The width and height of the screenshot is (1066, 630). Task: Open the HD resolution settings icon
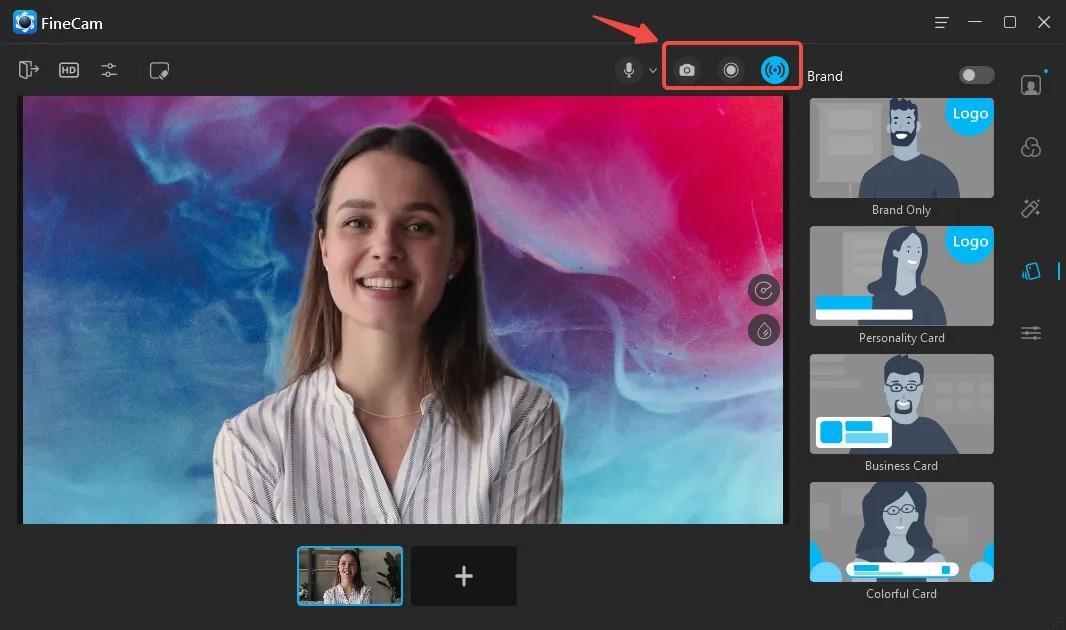pyautogui.click(x=69, y=70)
